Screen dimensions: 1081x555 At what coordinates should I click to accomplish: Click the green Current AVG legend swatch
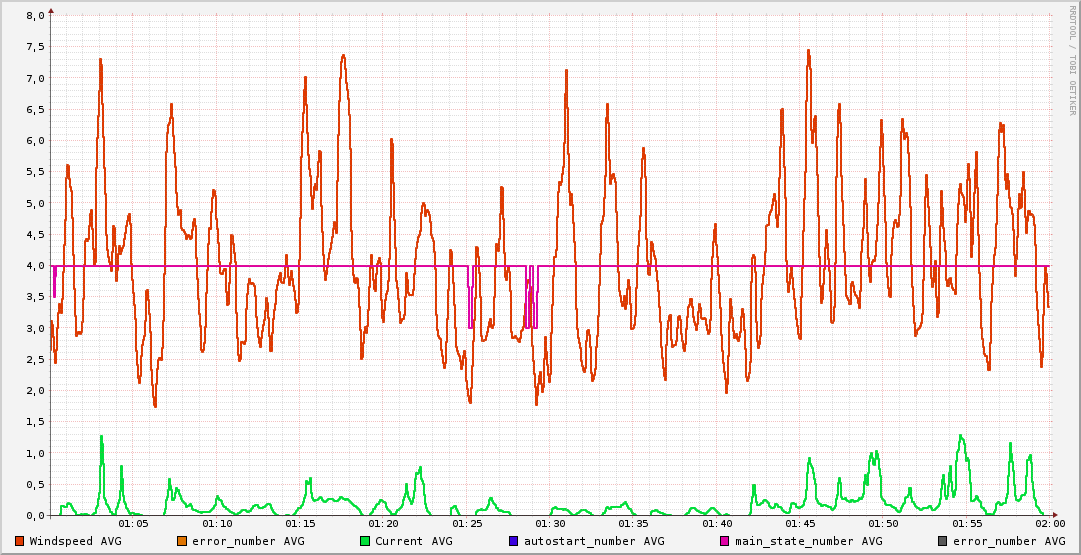[365, 541]
